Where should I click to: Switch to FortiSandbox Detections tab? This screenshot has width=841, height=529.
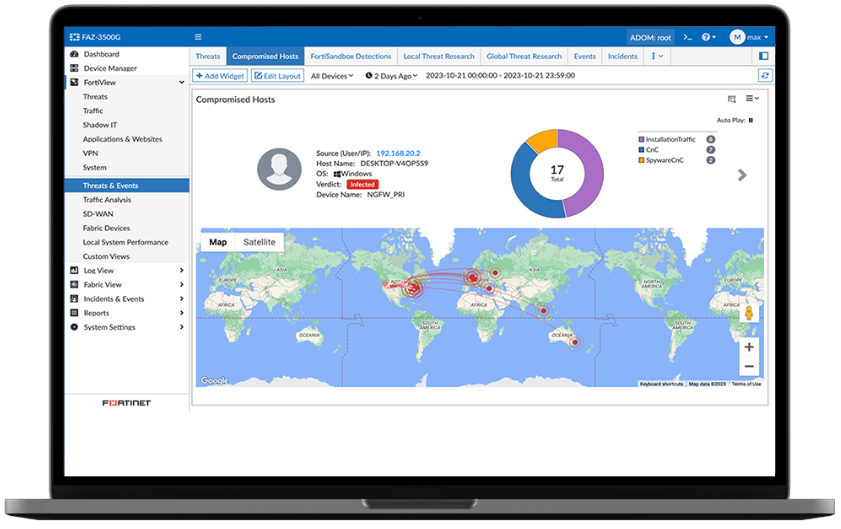coord(350,56)
